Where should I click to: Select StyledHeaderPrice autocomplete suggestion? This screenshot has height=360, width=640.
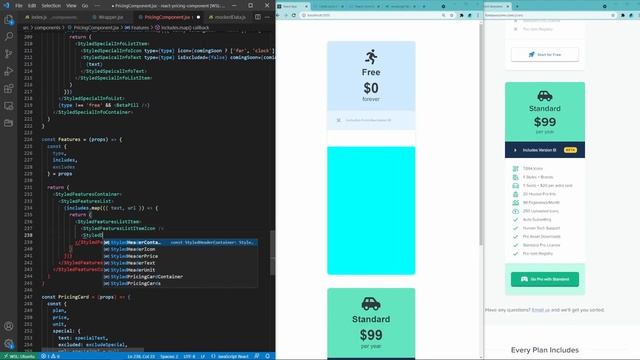[x=180, y=256]
